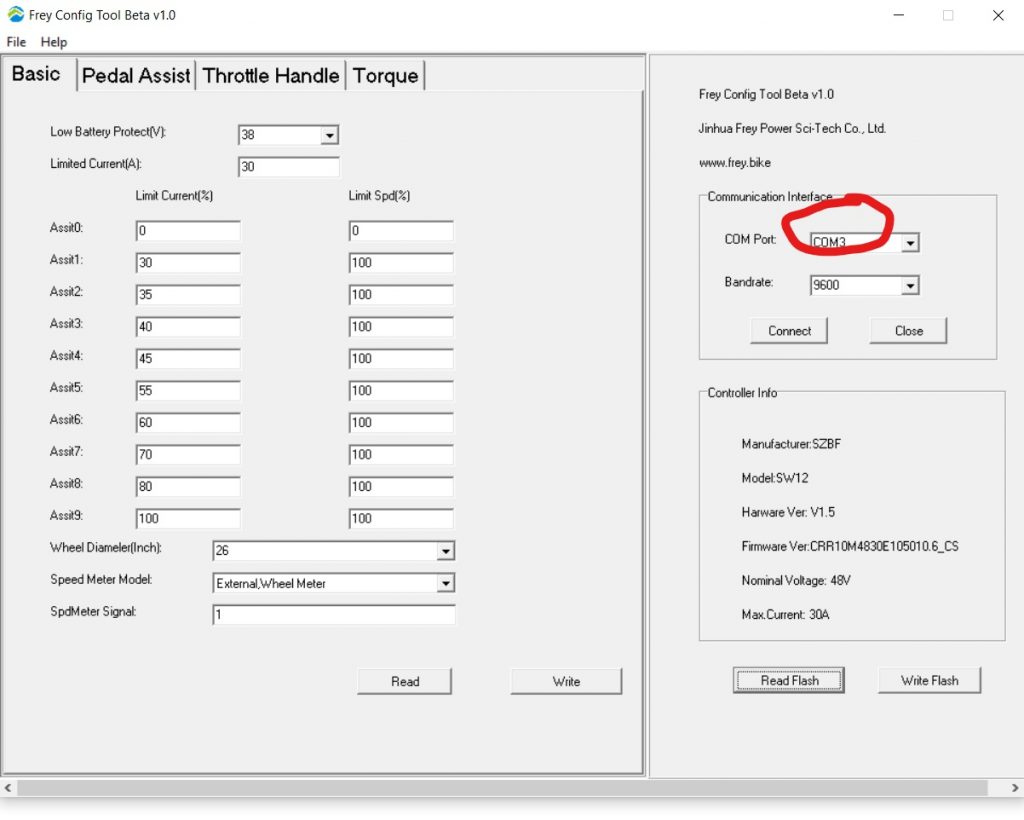Switch to the Pedal Assist tab

point(136,76)
